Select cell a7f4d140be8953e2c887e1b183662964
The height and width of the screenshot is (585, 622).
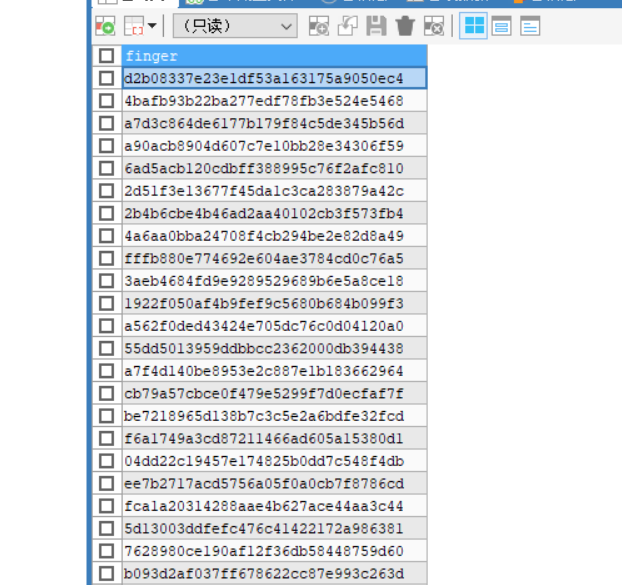click(275, 371)
